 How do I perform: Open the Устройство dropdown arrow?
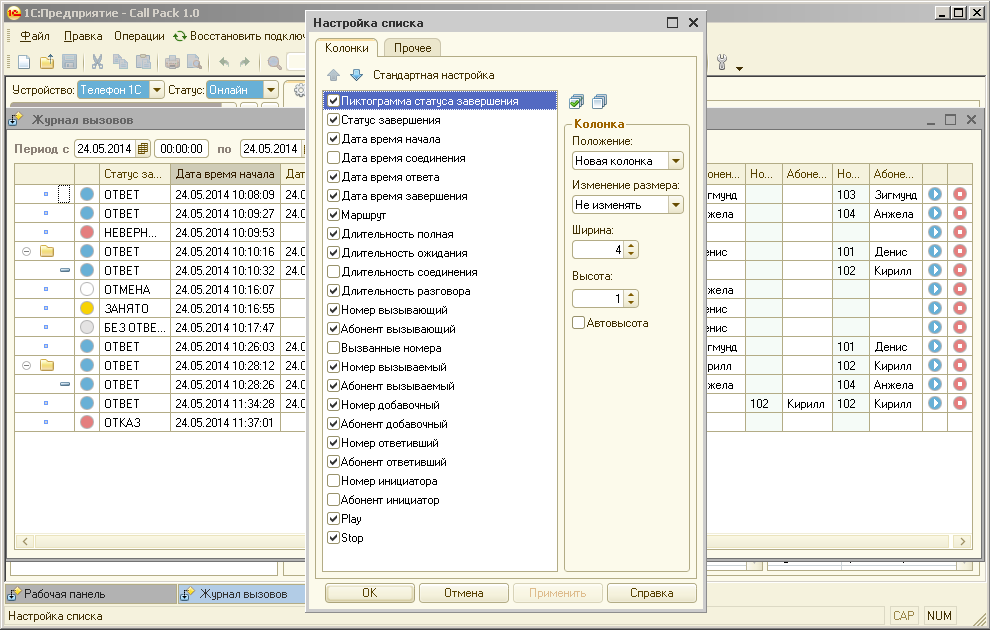click(x=157, y=90)
